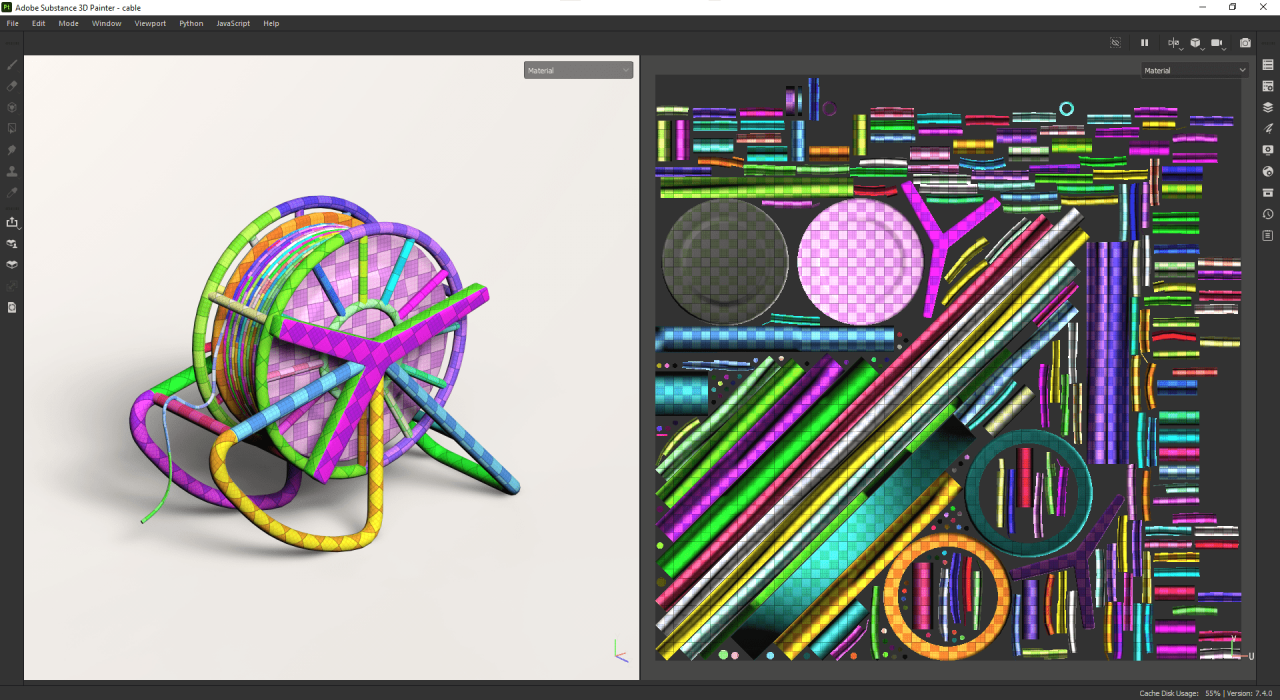The width and height of the screenshot is (1280, 700).
Task: Expand the Symmetry options arrow
Action: tap(1182, 48)
